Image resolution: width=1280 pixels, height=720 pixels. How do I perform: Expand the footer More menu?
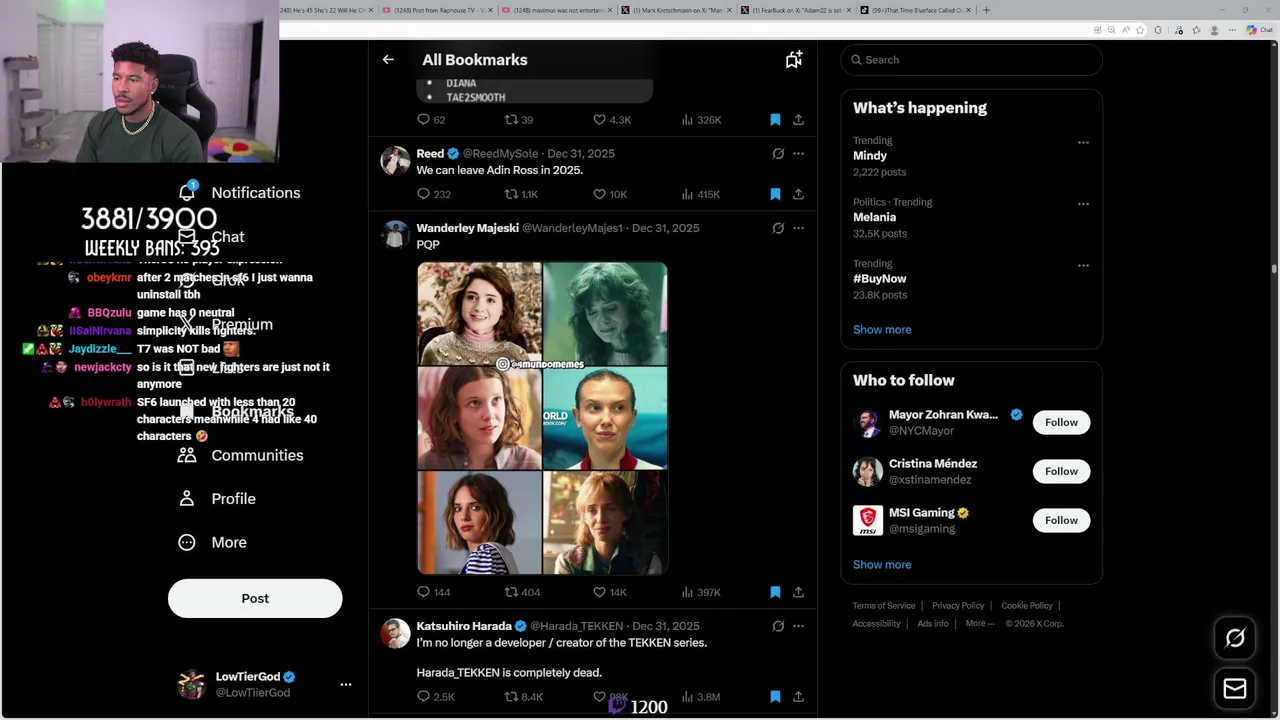980,624
